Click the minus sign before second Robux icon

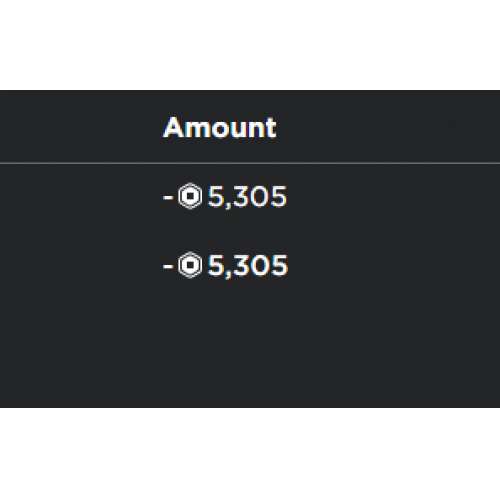[168, 266]
